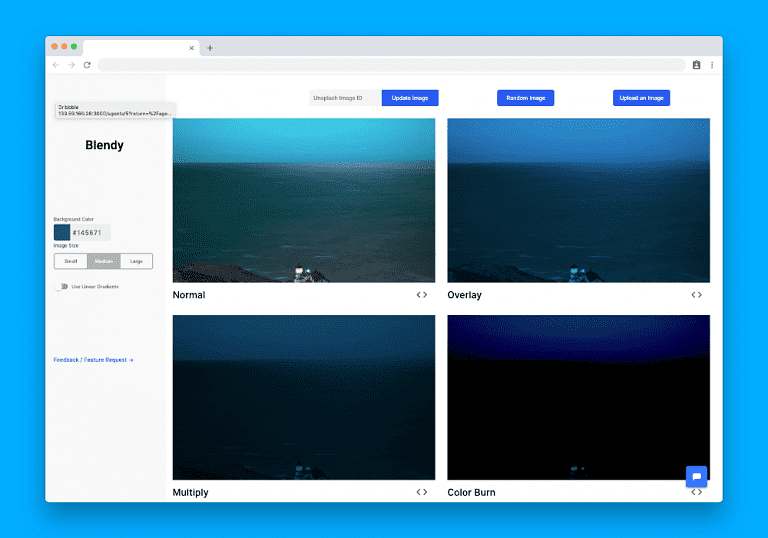Open the browser three-dot menu
Screen dimensions: 768x538
(x=712, y=65)
